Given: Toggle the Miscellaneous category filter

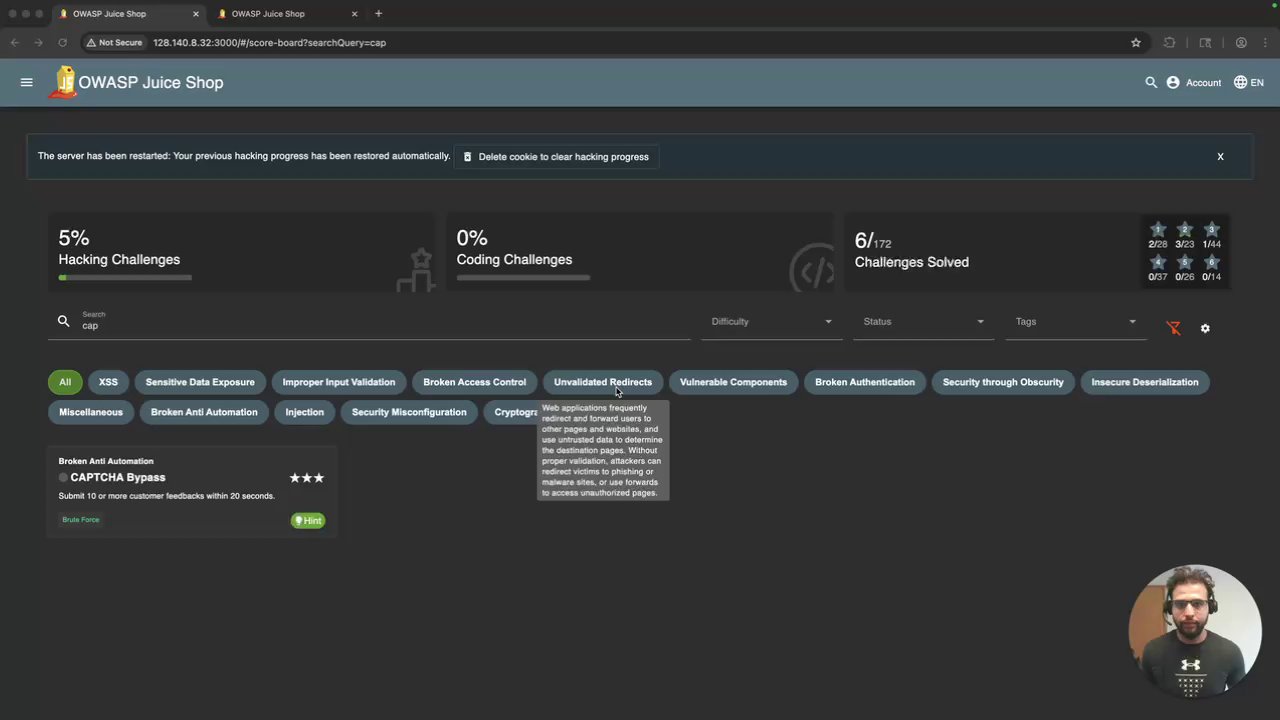Looking at the screenshot, I should (x=91, y=412).
